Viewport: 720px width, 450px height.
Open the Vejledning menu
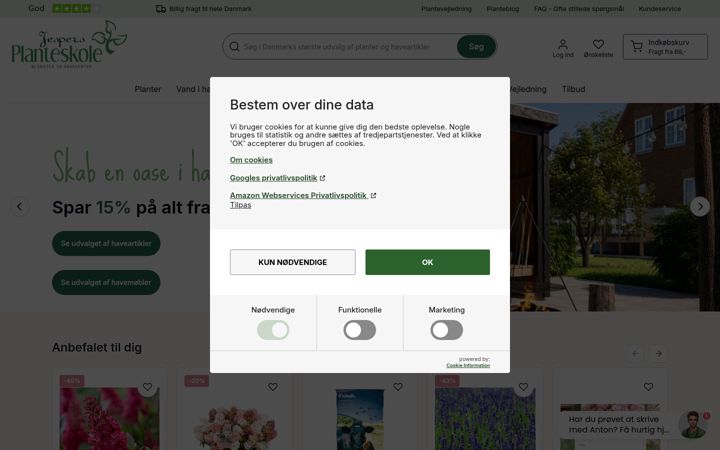(x=528, y=89)
